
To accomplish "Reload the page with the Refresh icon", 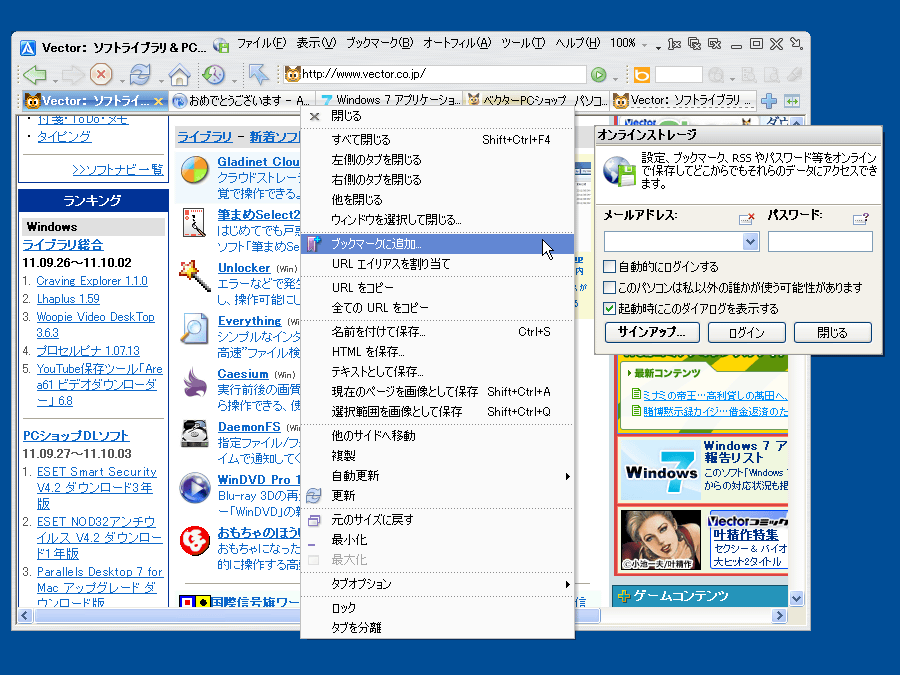I will tap(139, 75).
